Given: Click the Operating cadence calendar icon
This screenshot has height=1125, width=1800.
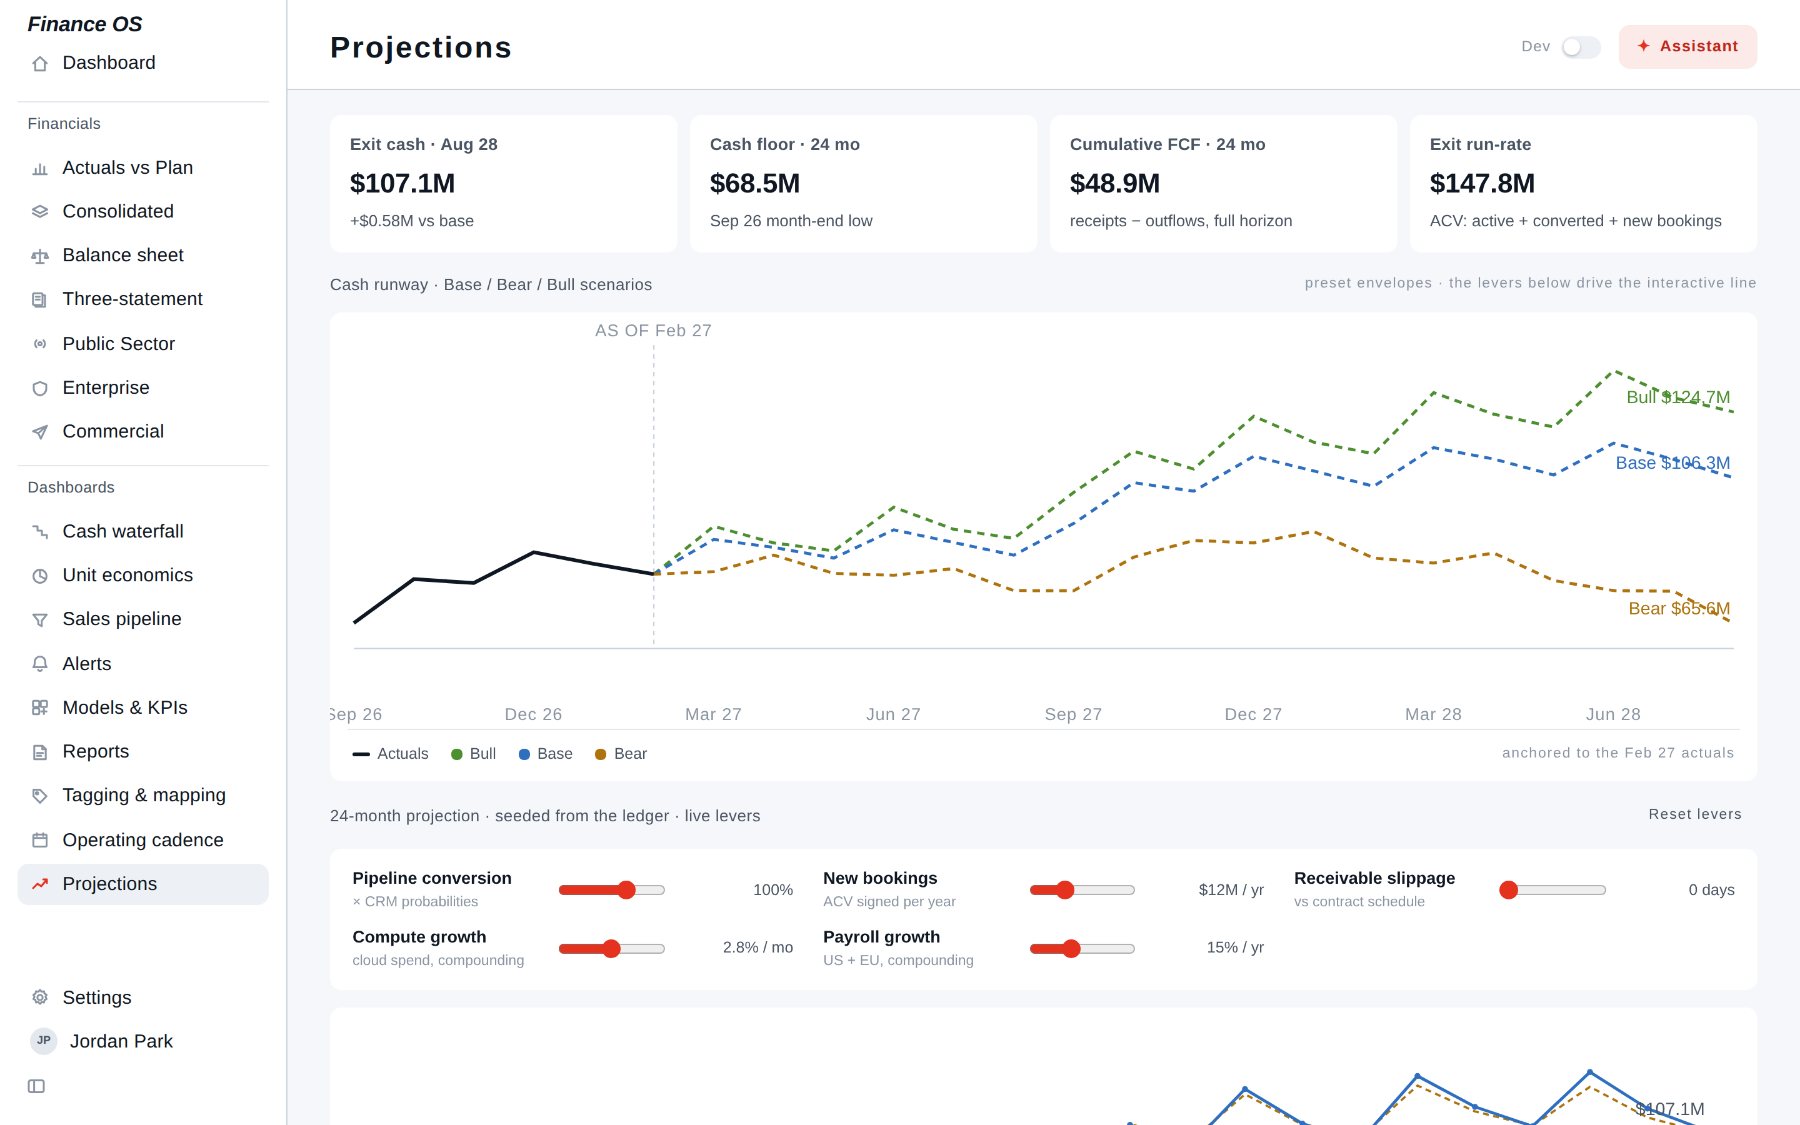Looking at the screenshot, I should tap(40, 840).
